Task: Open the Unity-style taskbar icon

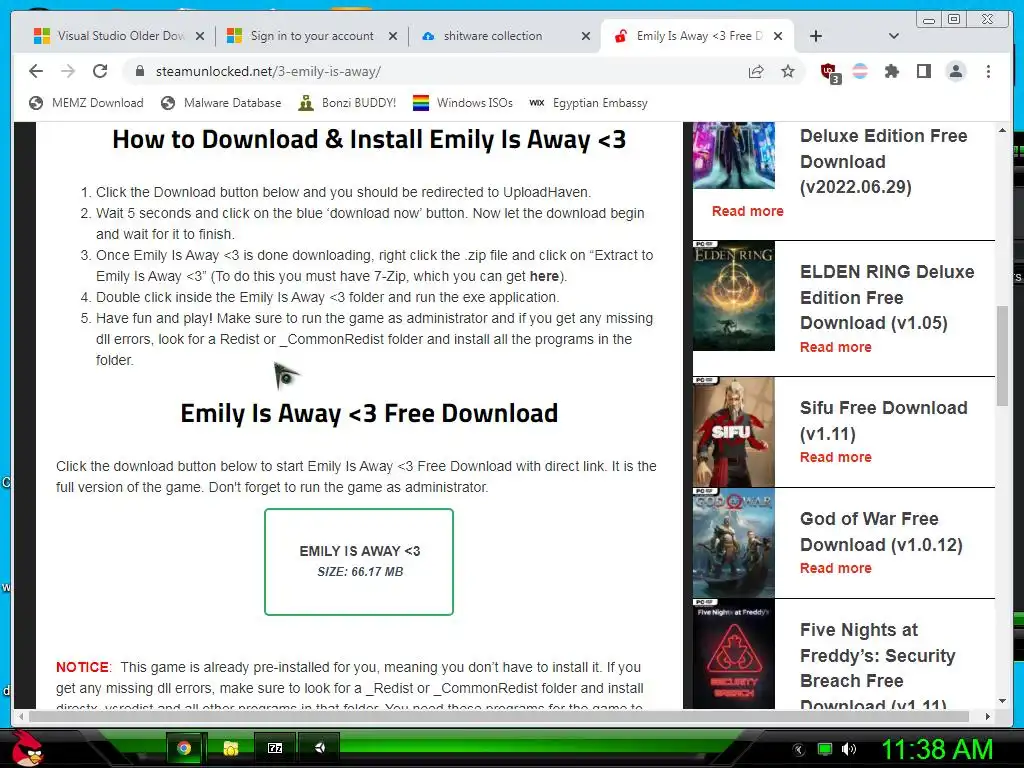Action: (x=320, y=748)
